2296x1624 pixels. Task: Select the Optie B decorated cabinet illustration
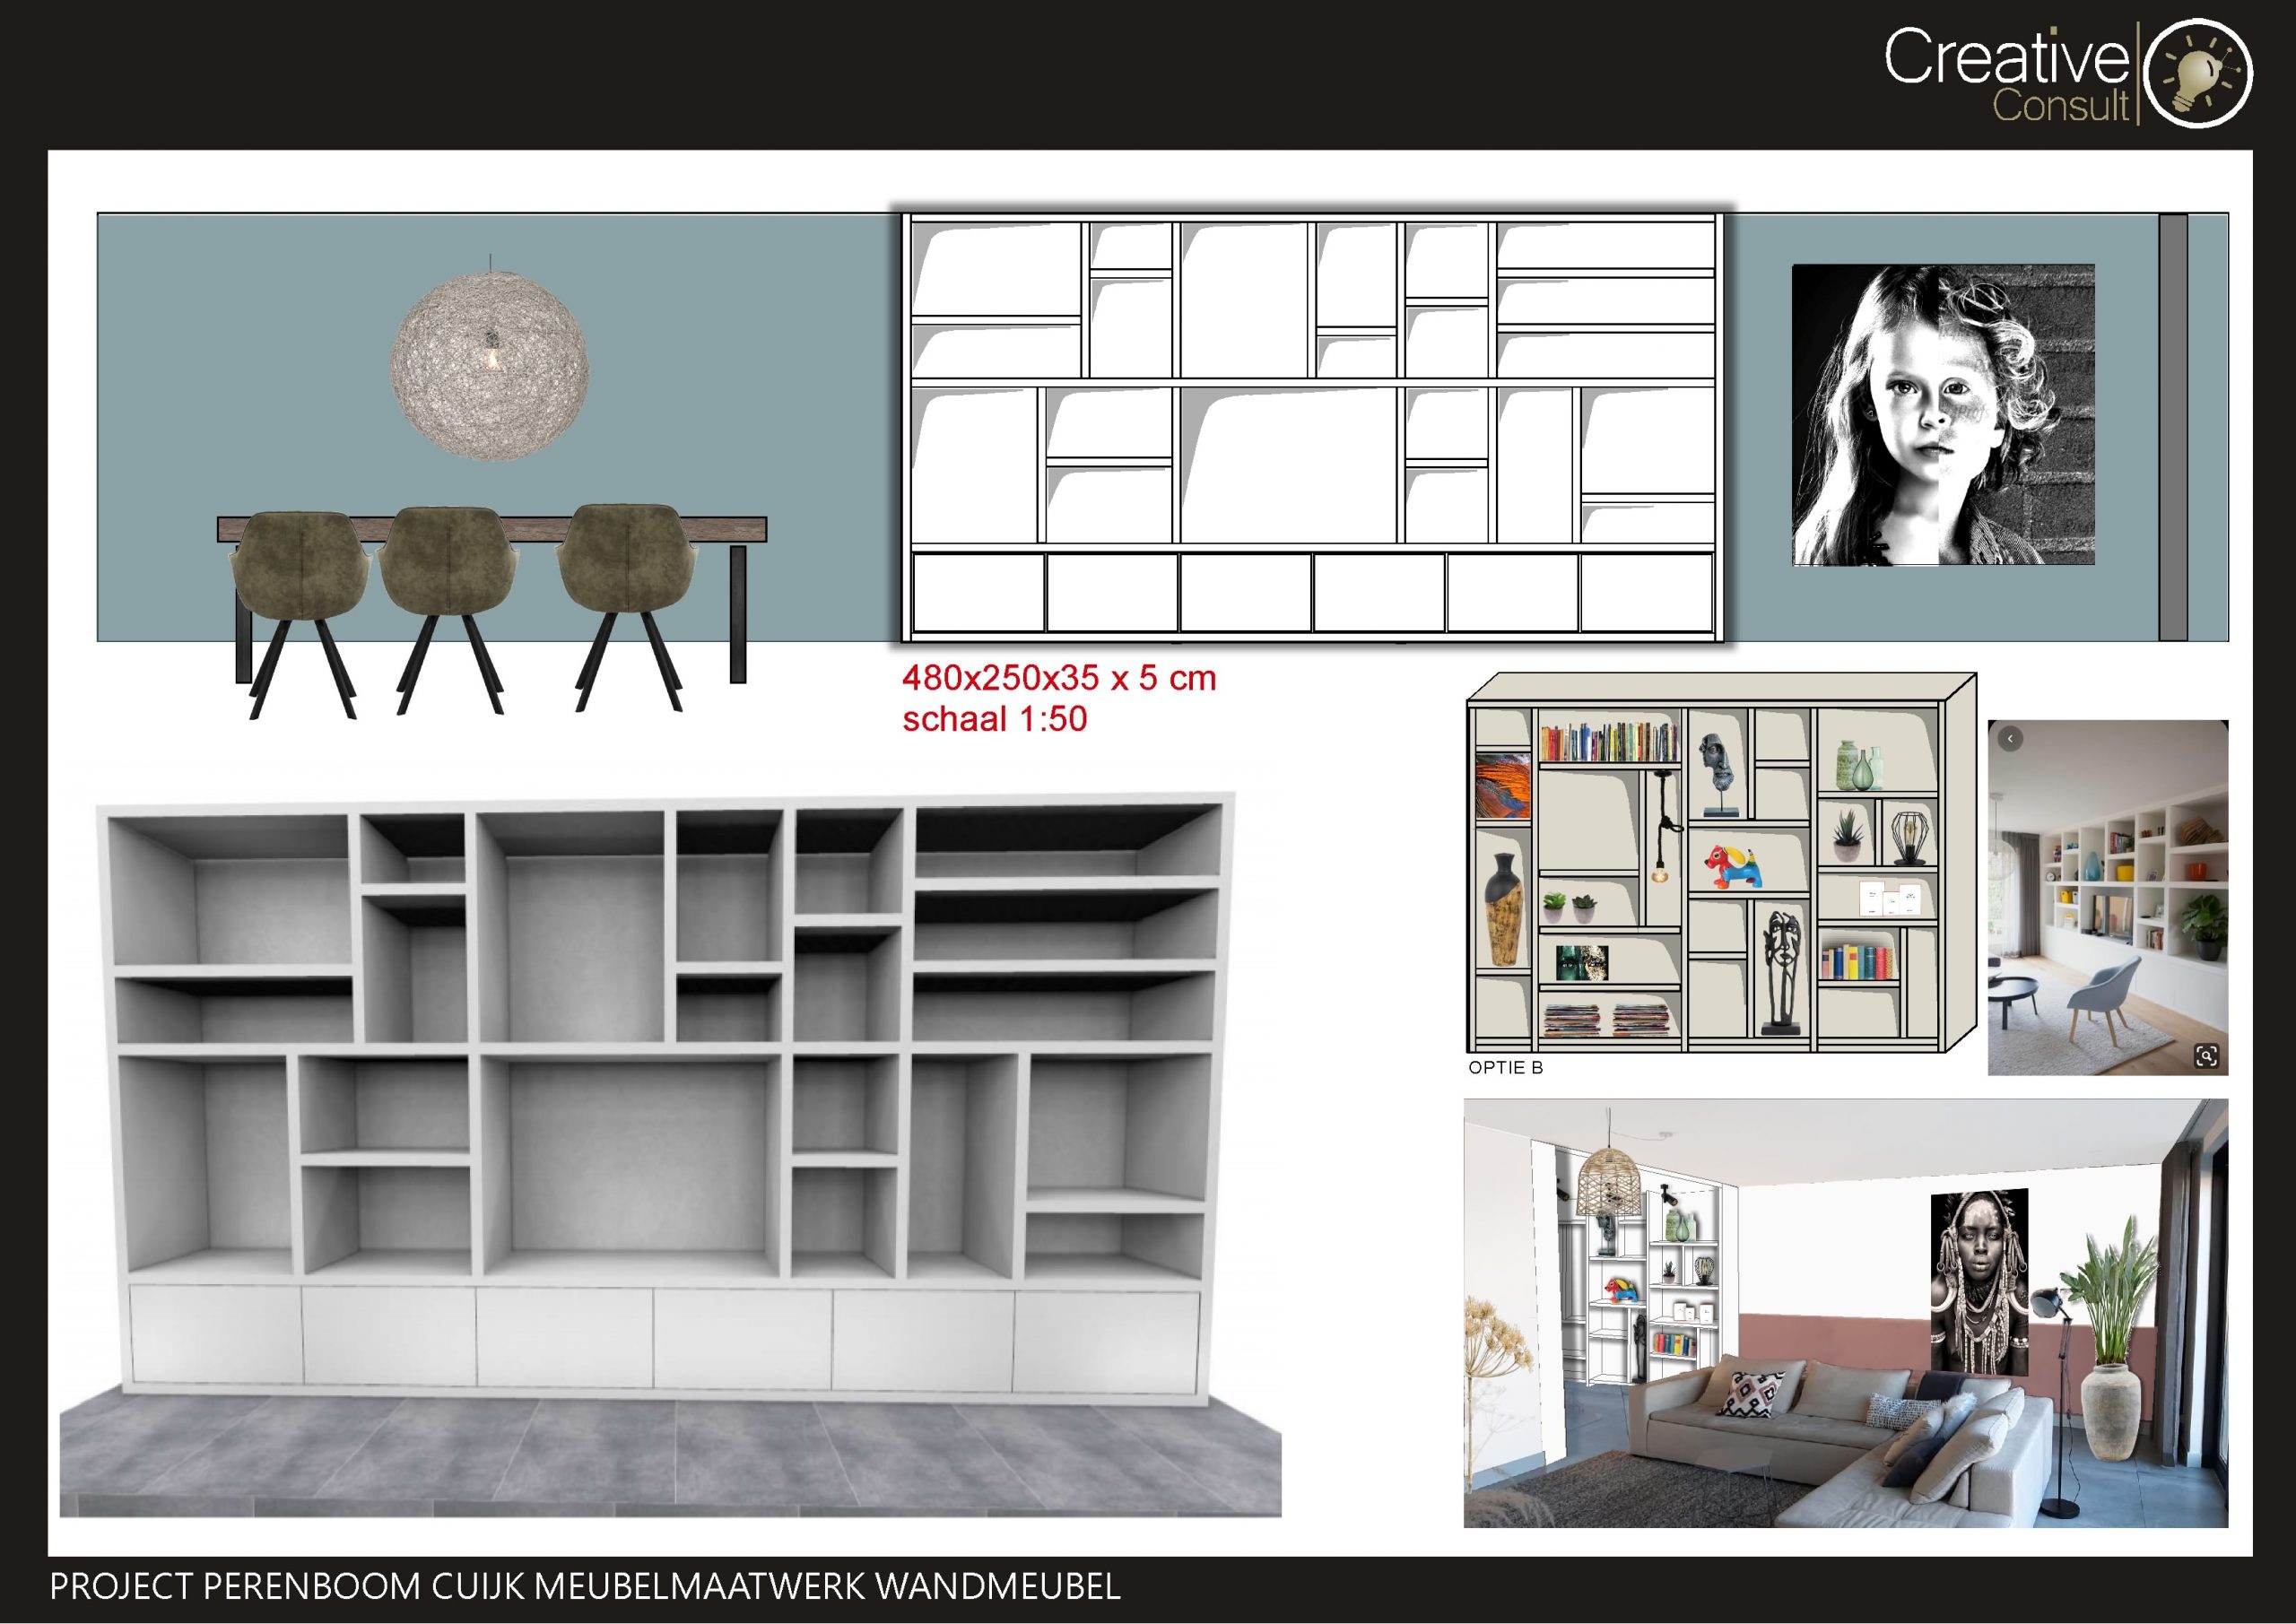(1720, 864)
